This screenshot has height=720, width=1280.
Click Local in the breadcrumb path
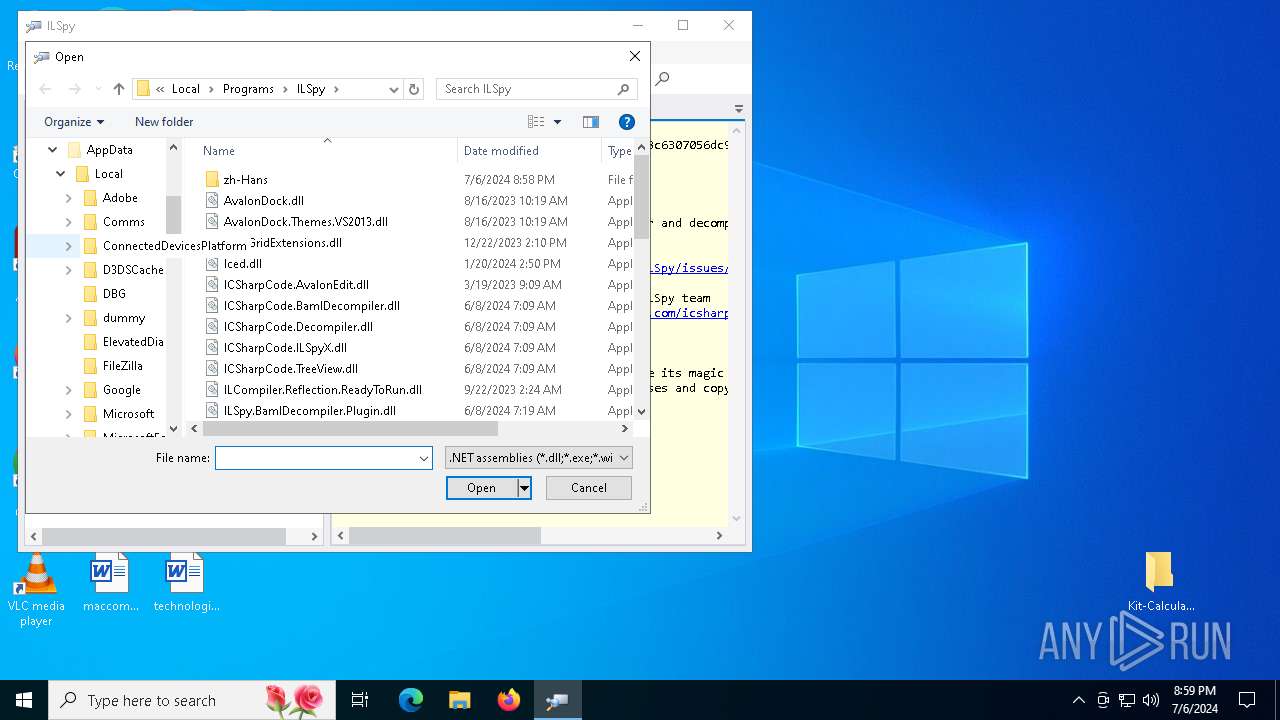tap(186, 89)
